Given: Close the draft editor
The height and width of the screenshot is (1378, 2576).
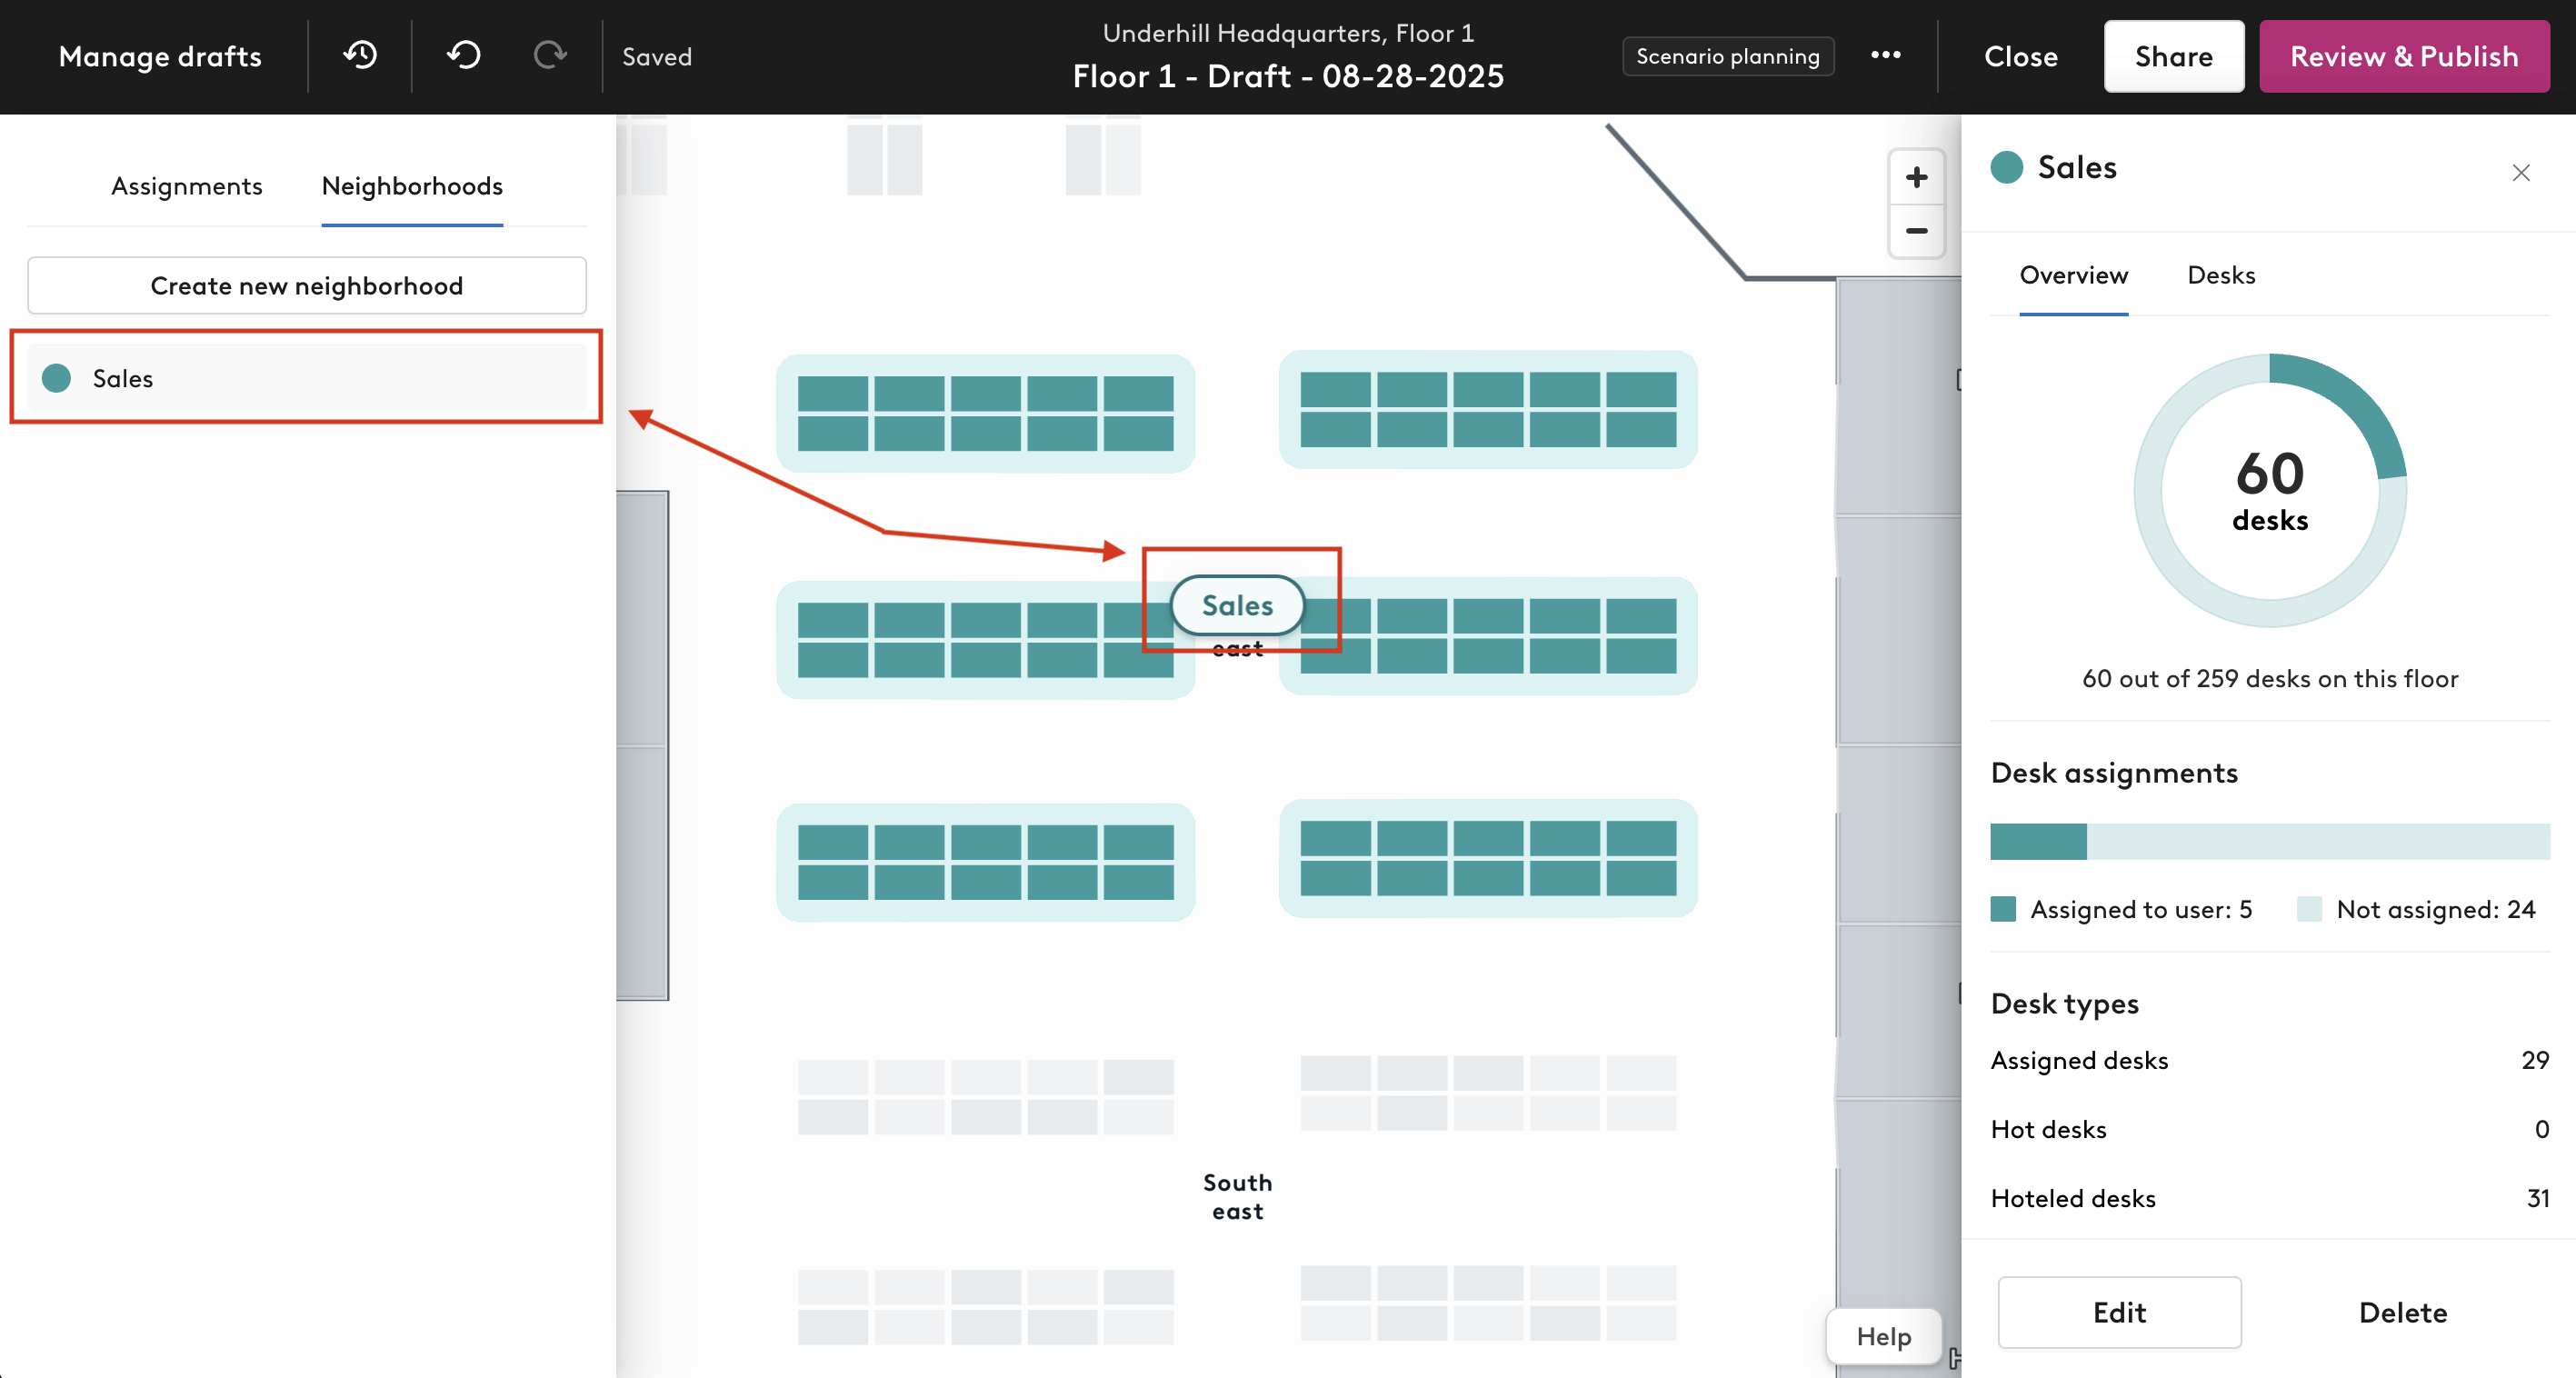Looking at the screenshot, I should (x=2020, y=56).
